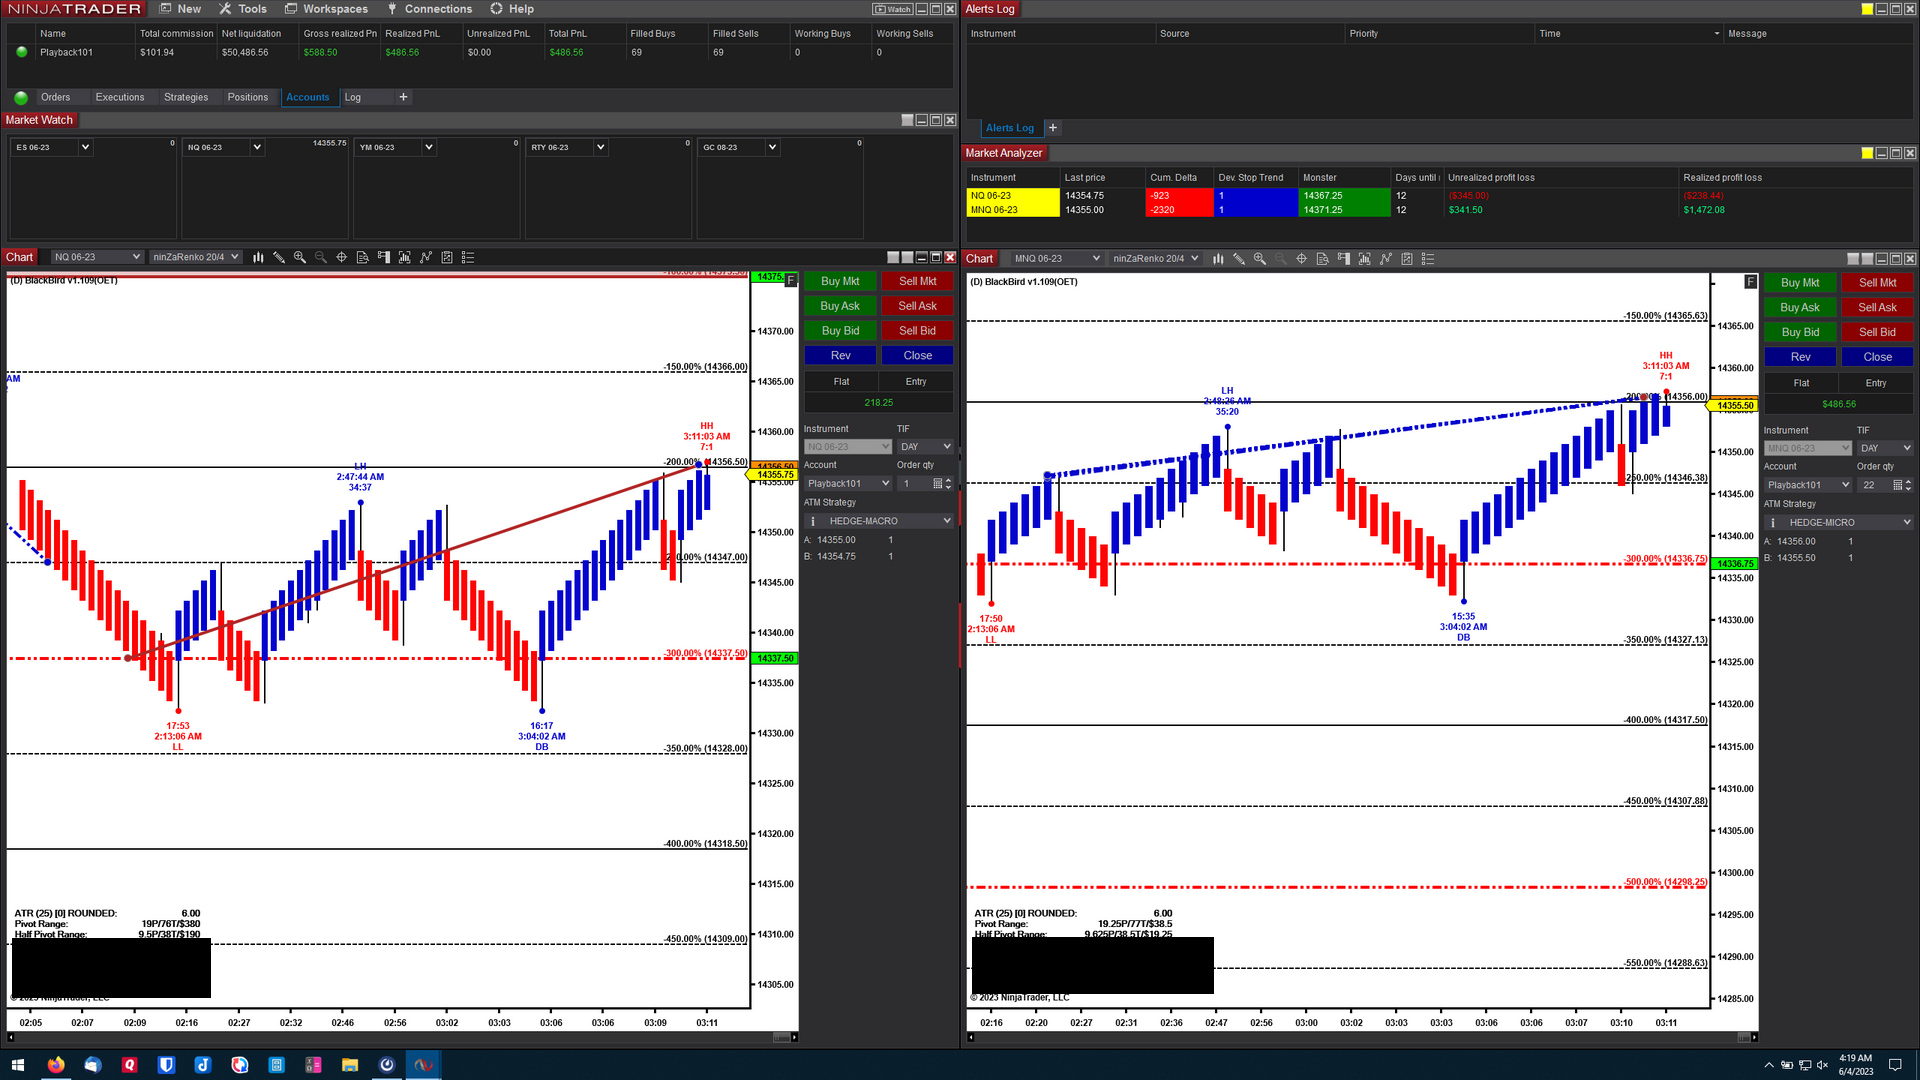1920x1080 pixels.
Task: Open Playback101 account dropdown in left Chart Trader
Action: (x=848, y=484)
